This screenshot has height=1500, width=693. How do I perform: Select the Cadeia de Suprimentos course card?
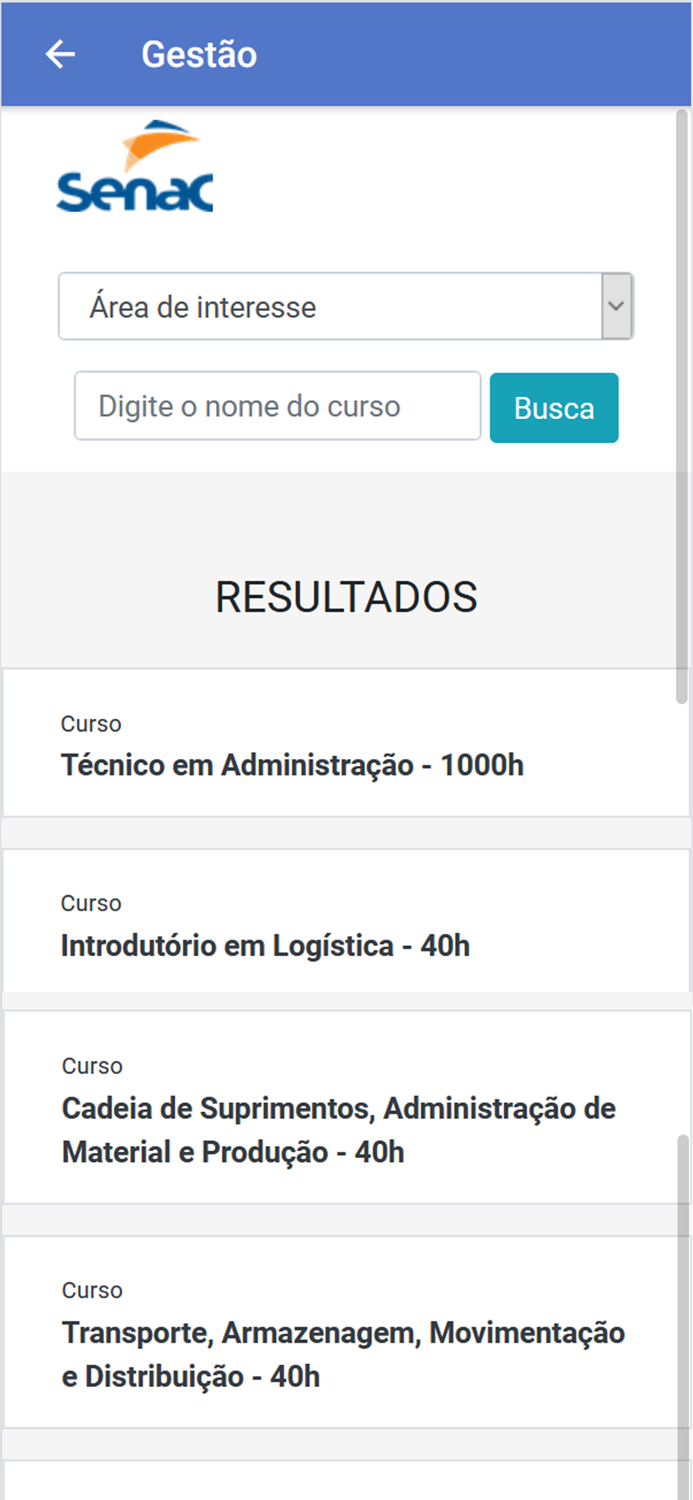point(339,1108)
